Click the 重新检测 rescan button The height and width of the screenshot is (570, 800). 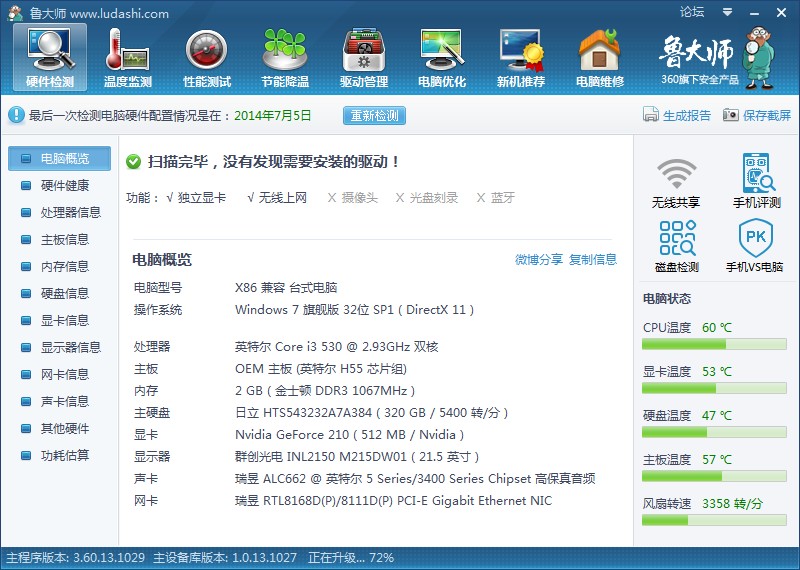[374, 115]
